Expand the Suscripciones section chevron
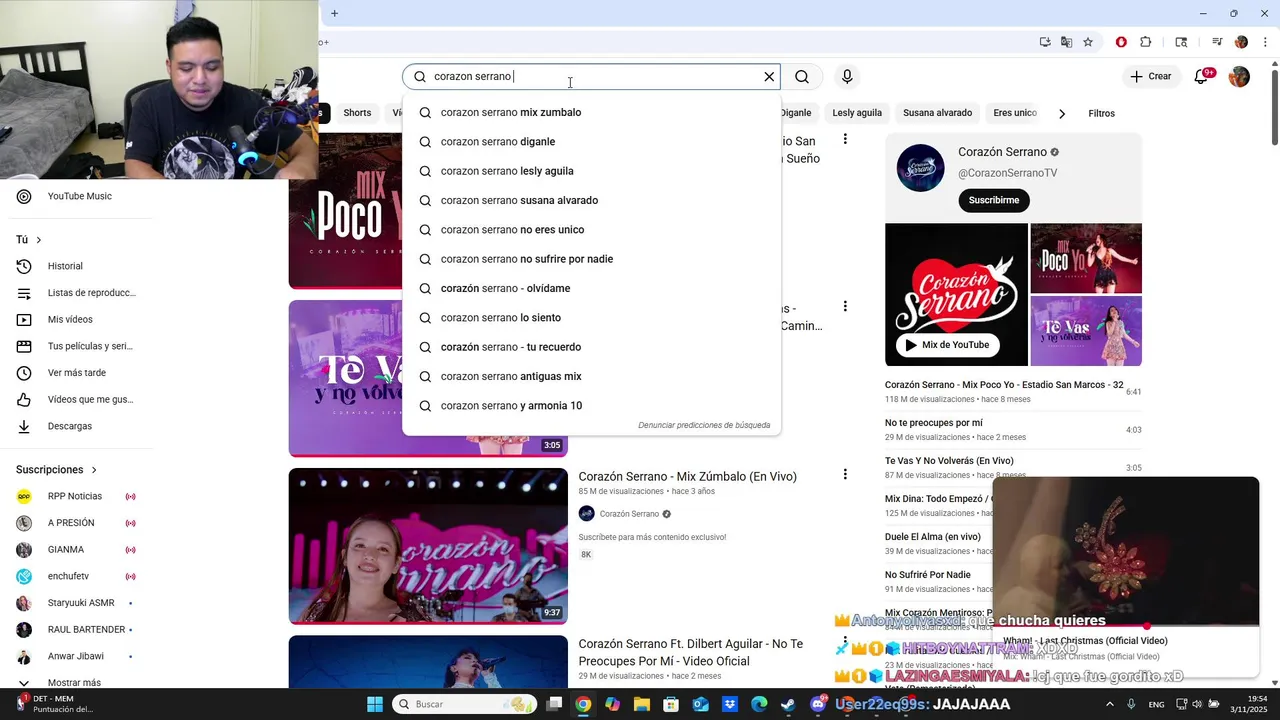The height and width of the screenshot is (720, 1280). [95, 470]
